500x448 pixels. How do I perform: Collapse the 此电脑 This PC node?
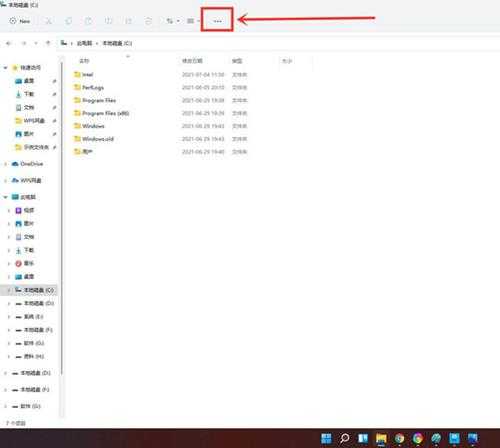click(5, 197)
